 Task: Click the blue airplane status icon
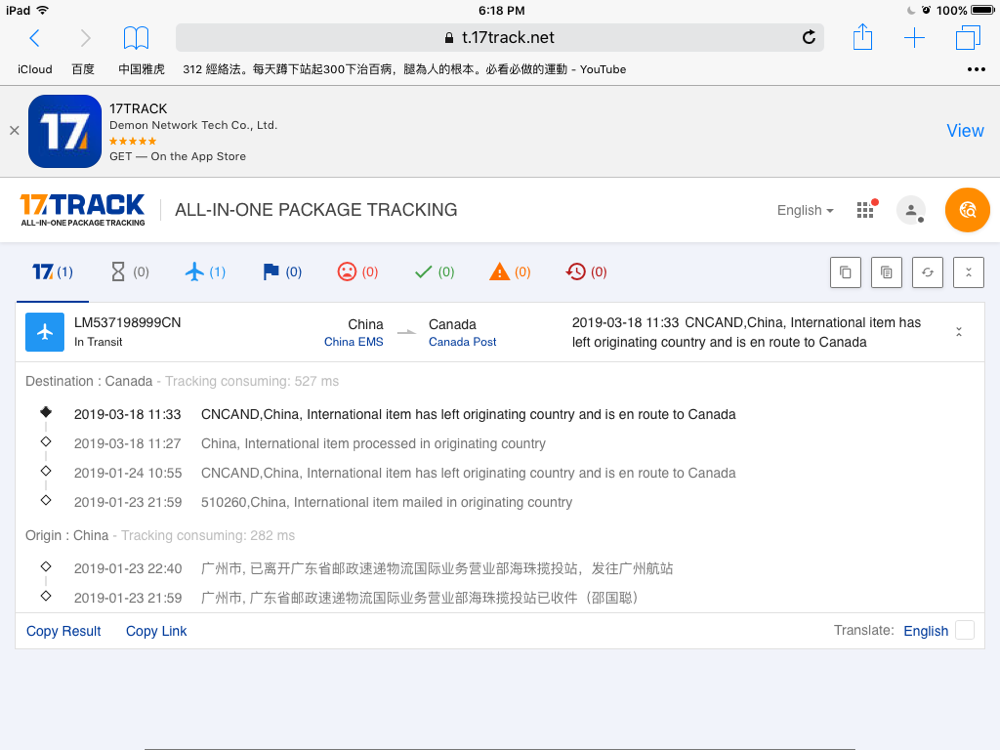(45, 332)
